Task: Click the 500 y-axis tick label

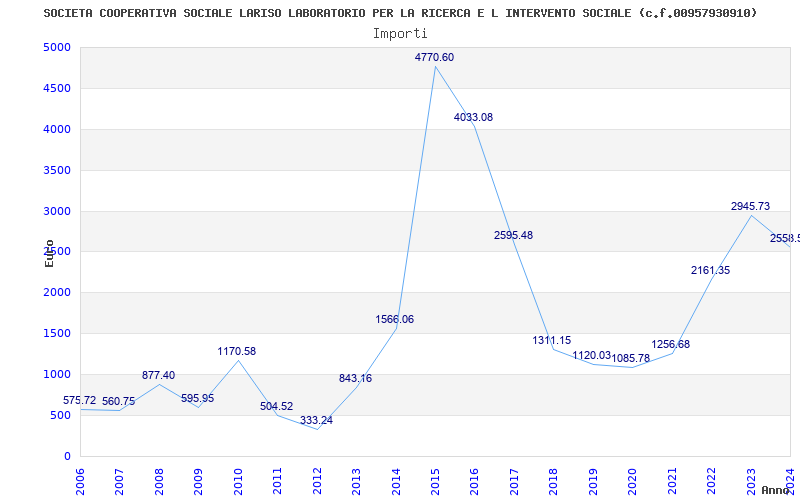Action: click(60, 415)
